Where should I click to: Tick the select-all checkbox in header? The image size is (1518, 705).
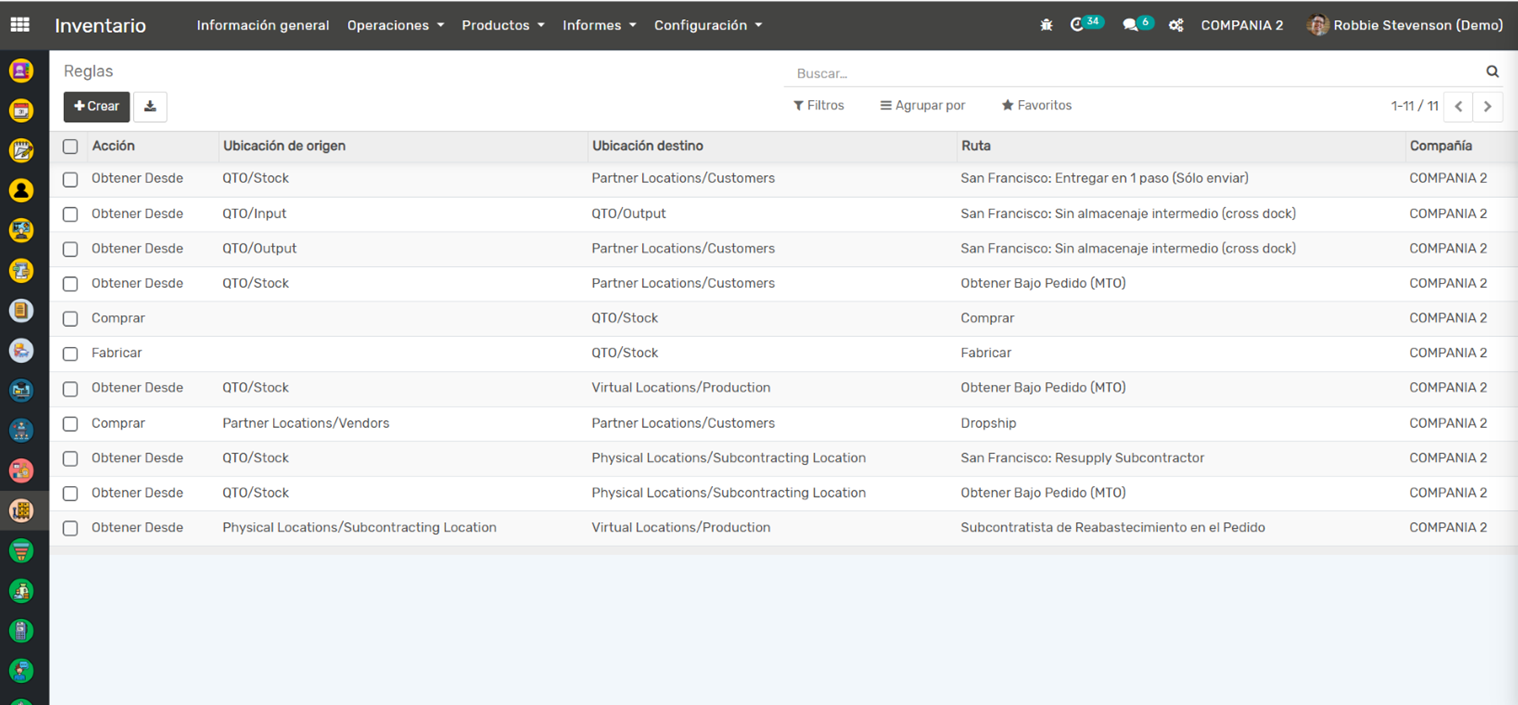click(70, 146)
